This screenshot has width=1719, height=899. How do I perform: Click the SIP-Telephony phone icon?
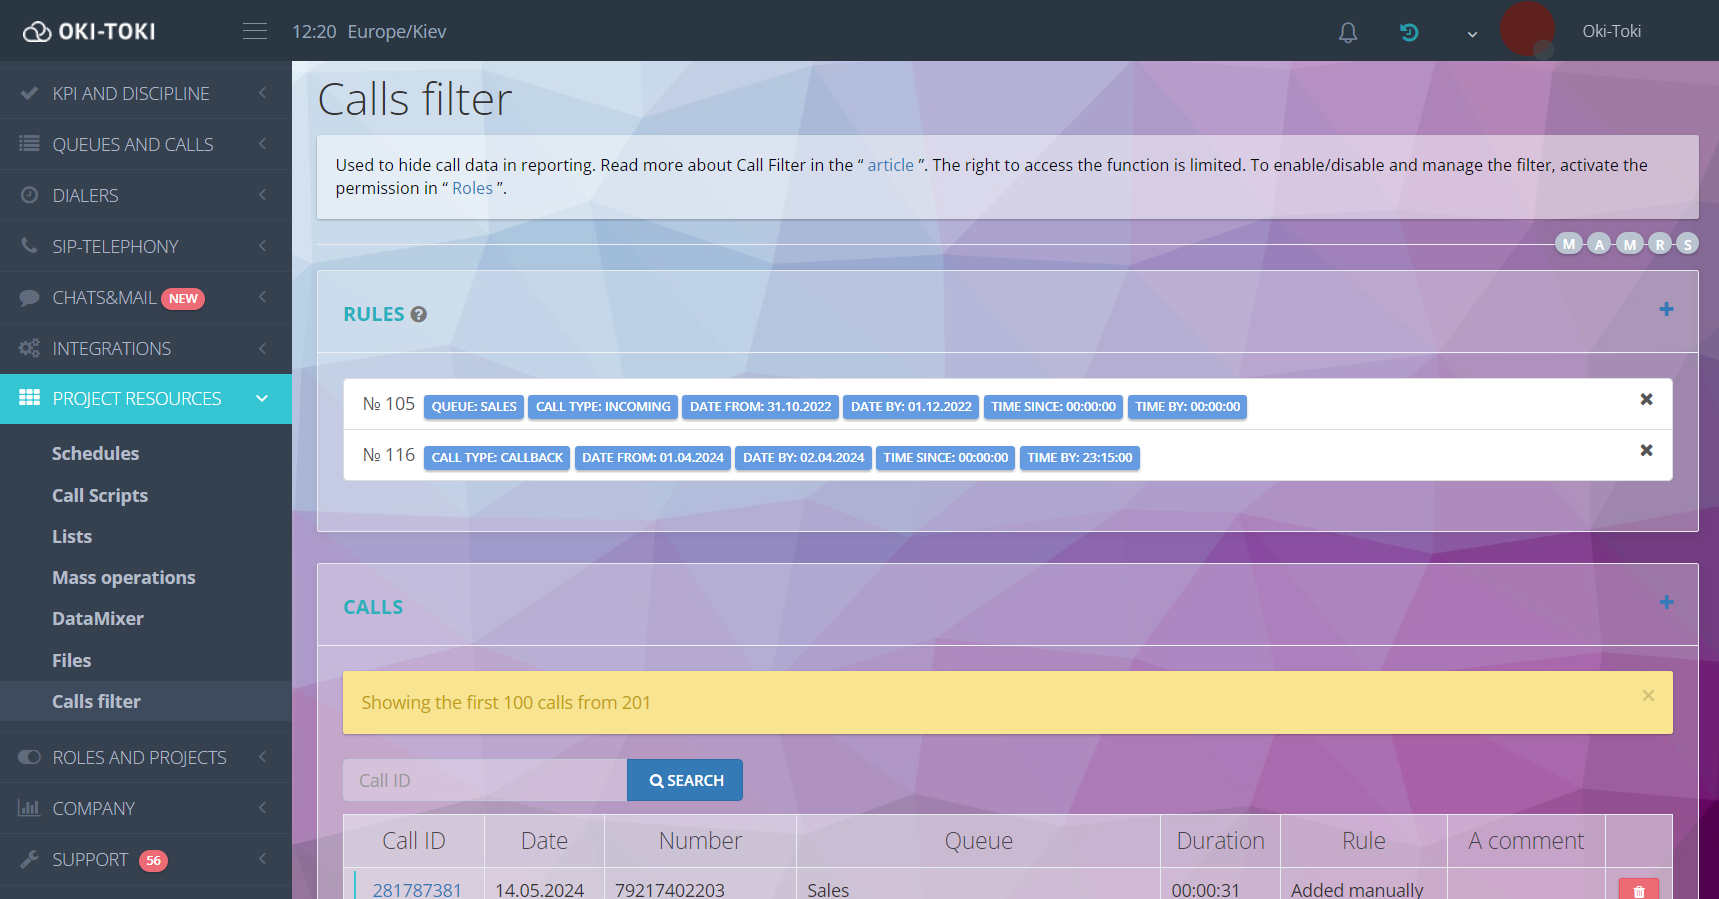click(x=29, y=246)
